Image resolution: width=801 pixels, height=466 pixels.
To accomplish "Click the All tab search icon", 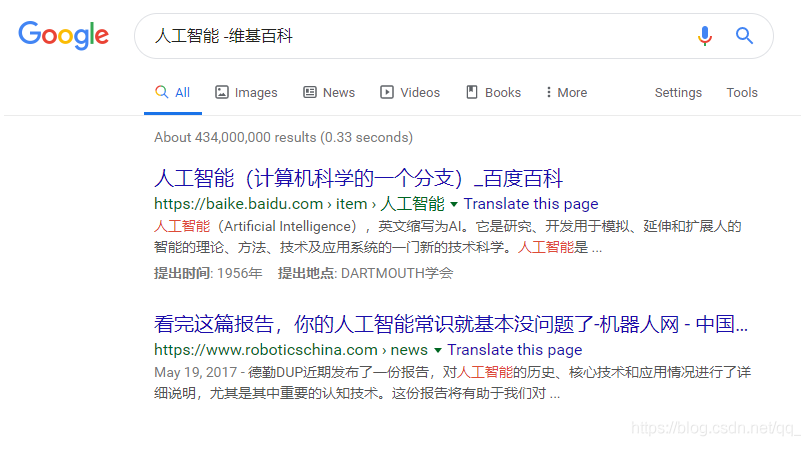I will [161, 92].
